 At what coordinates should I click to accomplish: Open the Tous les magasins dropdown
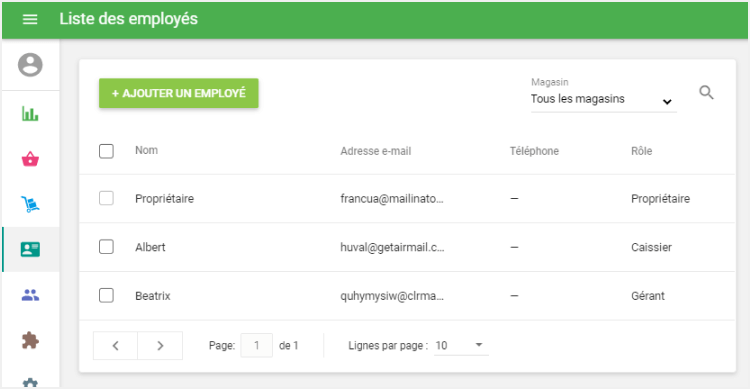(x=604, y=100)
